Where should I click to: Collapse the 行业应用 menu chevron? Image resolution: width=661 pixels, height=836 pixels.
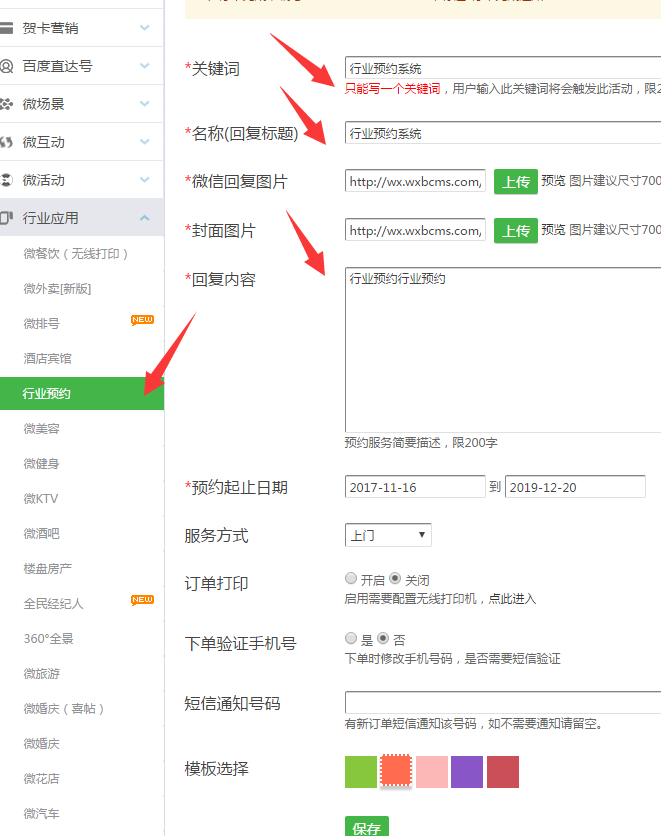(144, 218)
